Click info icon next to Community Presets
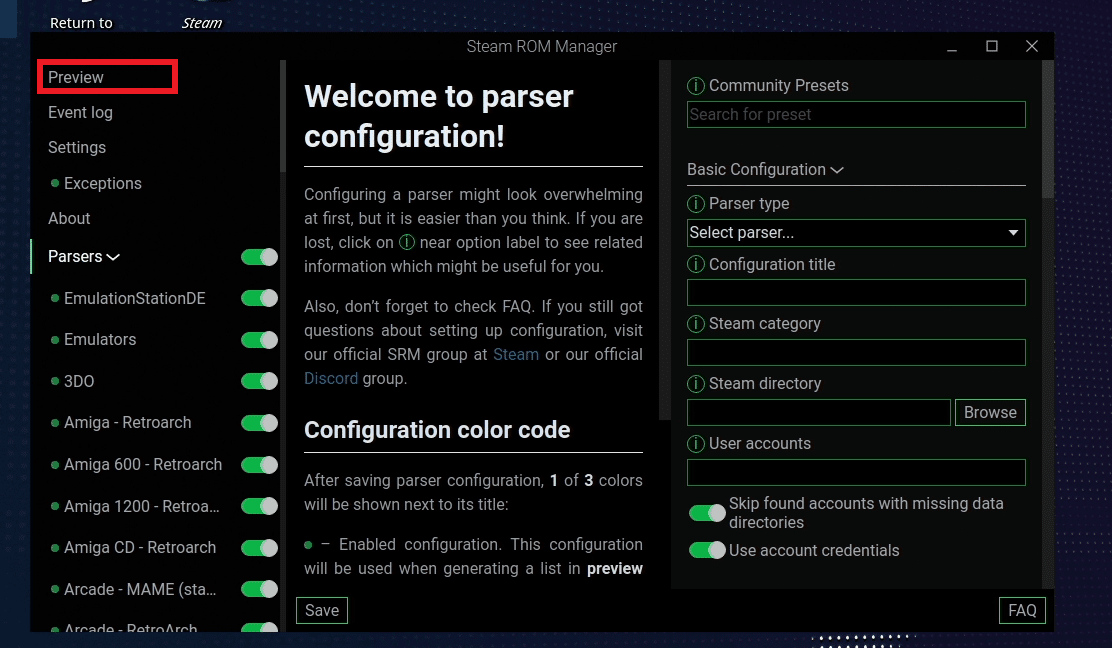 (696, 86)
